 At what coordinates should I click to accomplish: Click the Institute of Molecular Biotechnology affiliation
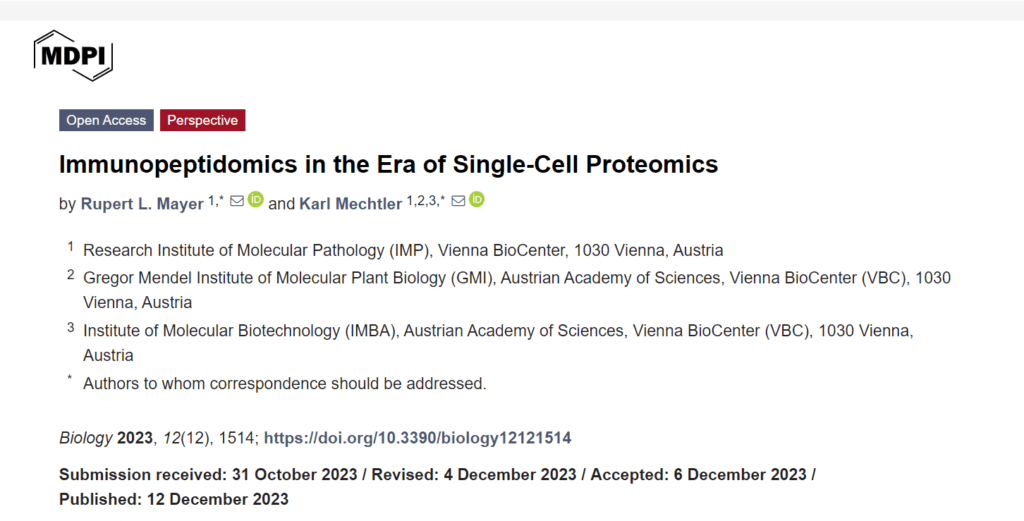coord(498,330)
